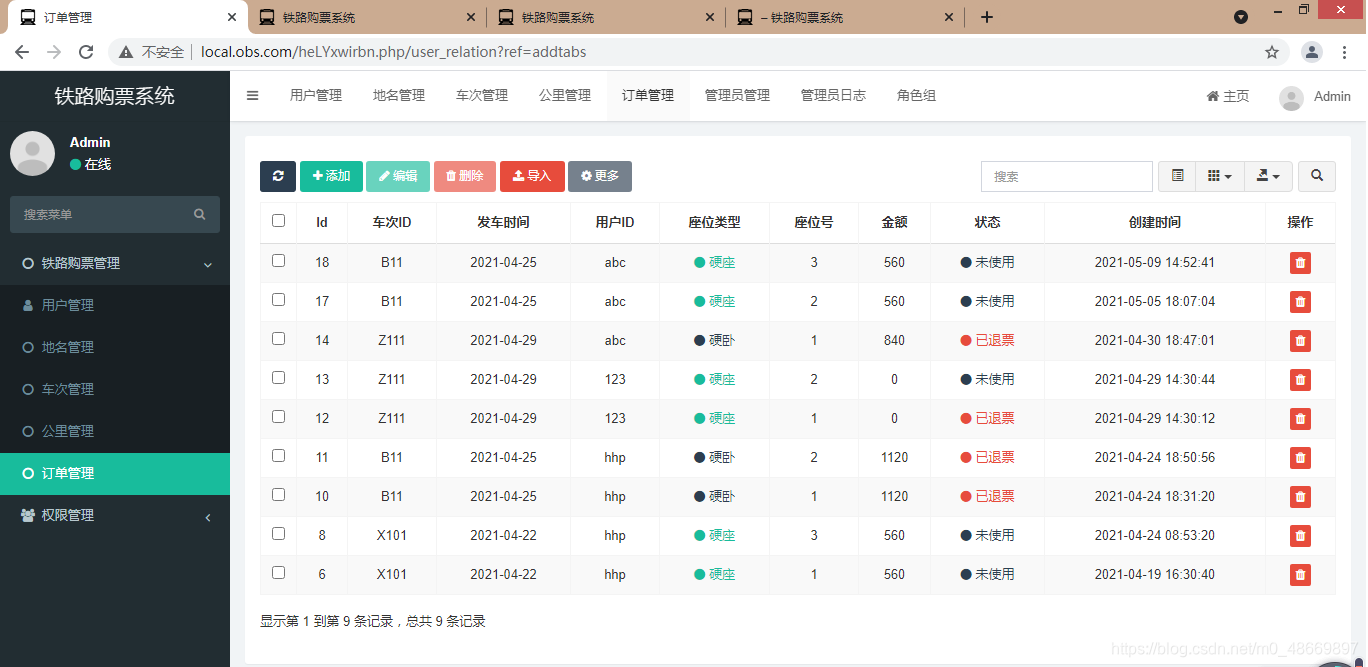Check the box for order Id 8

[278, 533]
